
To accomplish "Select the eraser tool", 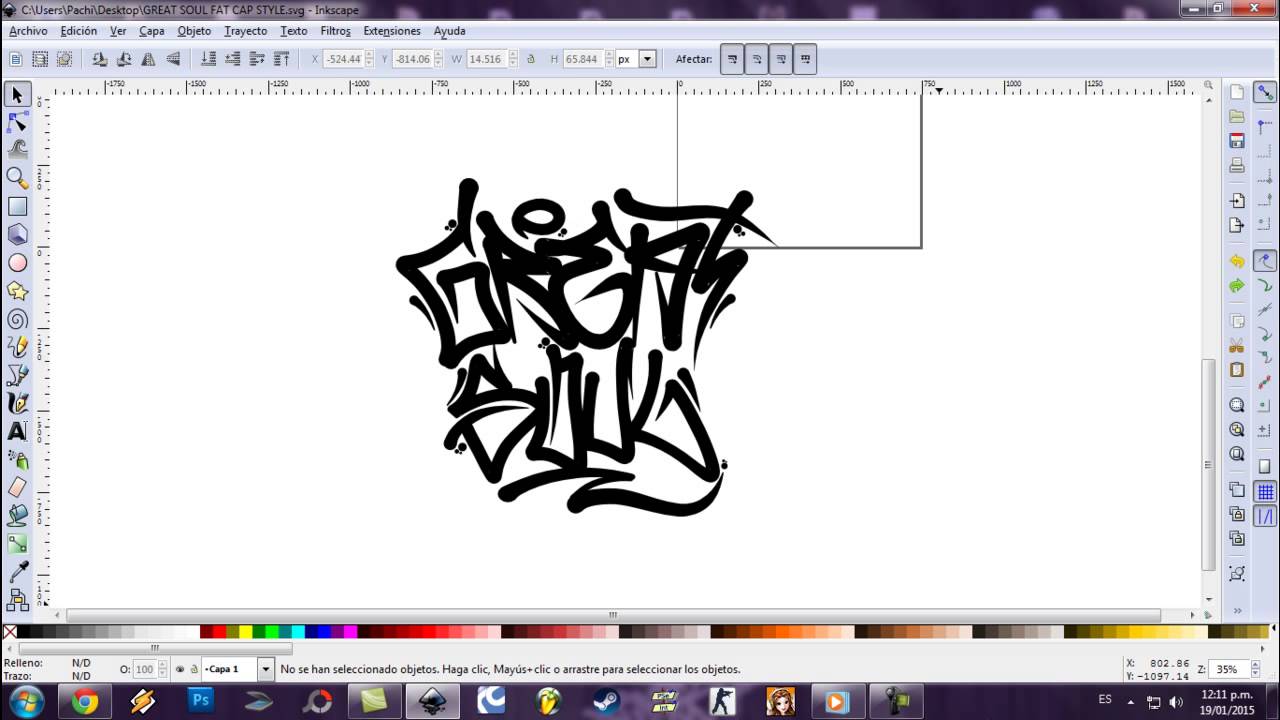I will coord(17,487).
